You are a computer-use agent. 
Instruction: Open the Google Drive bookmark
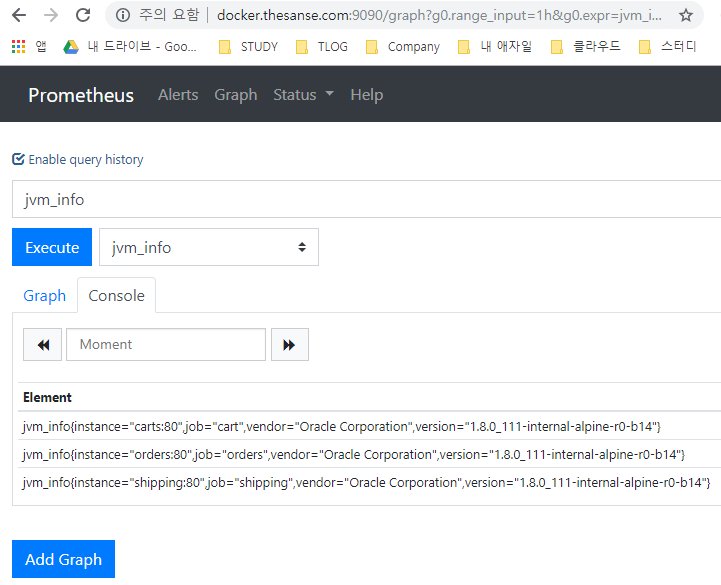coord(130,46)
